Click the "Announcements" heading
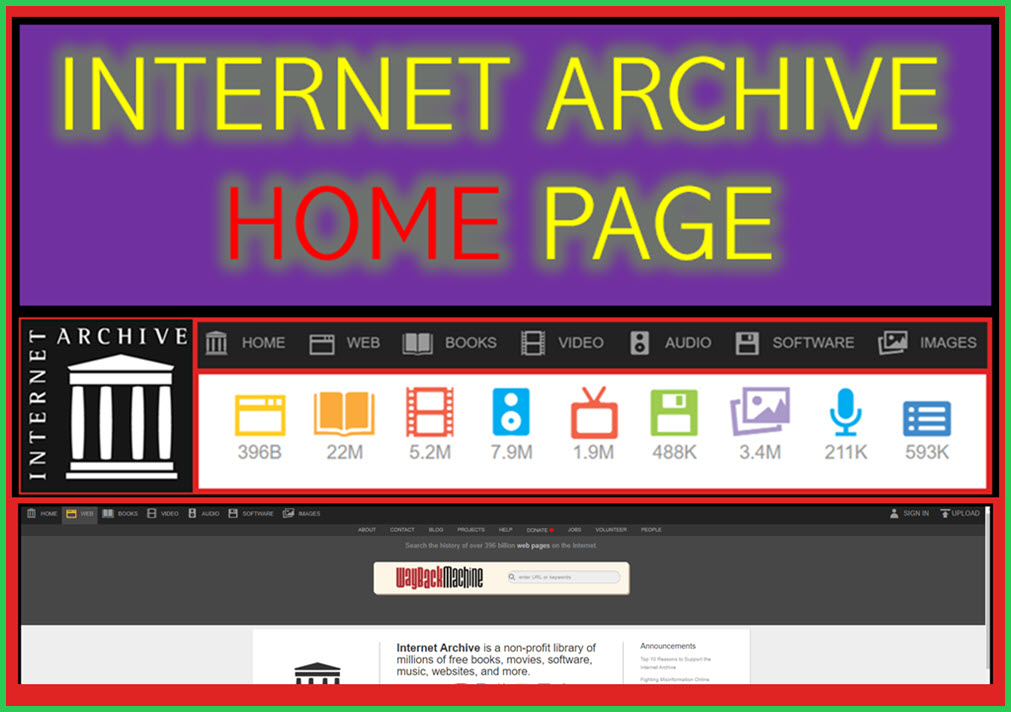The width and height of the screenshot is (1011, 712). click(x=668, y=646)
